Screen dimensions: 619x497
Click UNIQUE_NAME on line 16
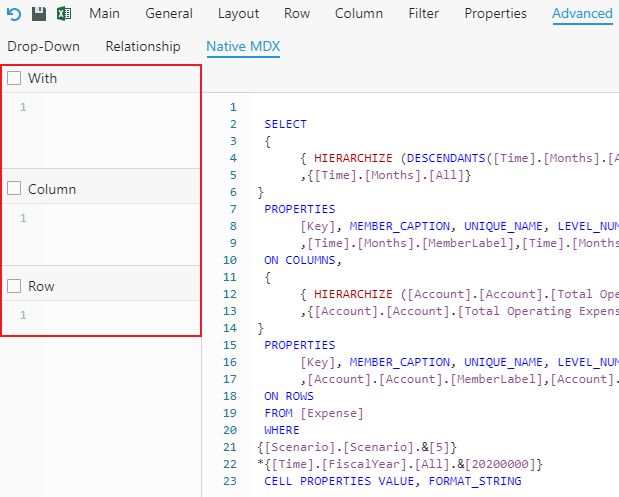coord(503,362)
